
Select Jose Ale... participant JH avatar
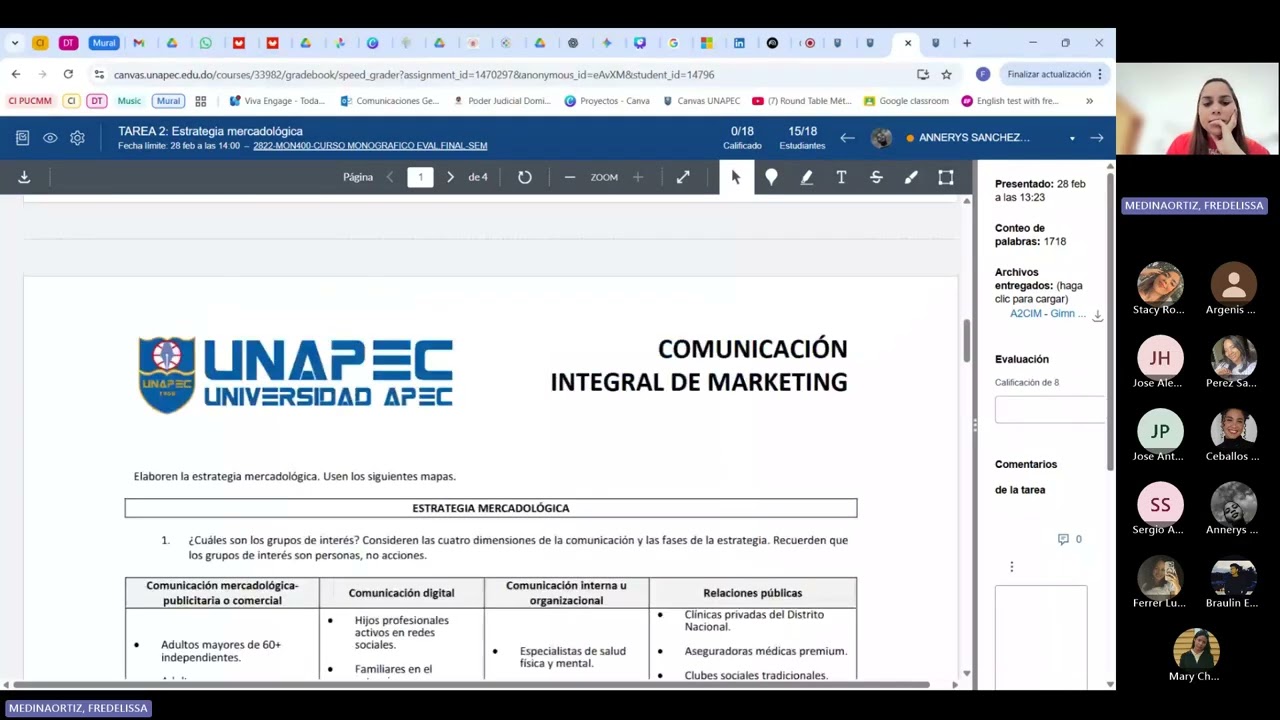coord(1160,358)
